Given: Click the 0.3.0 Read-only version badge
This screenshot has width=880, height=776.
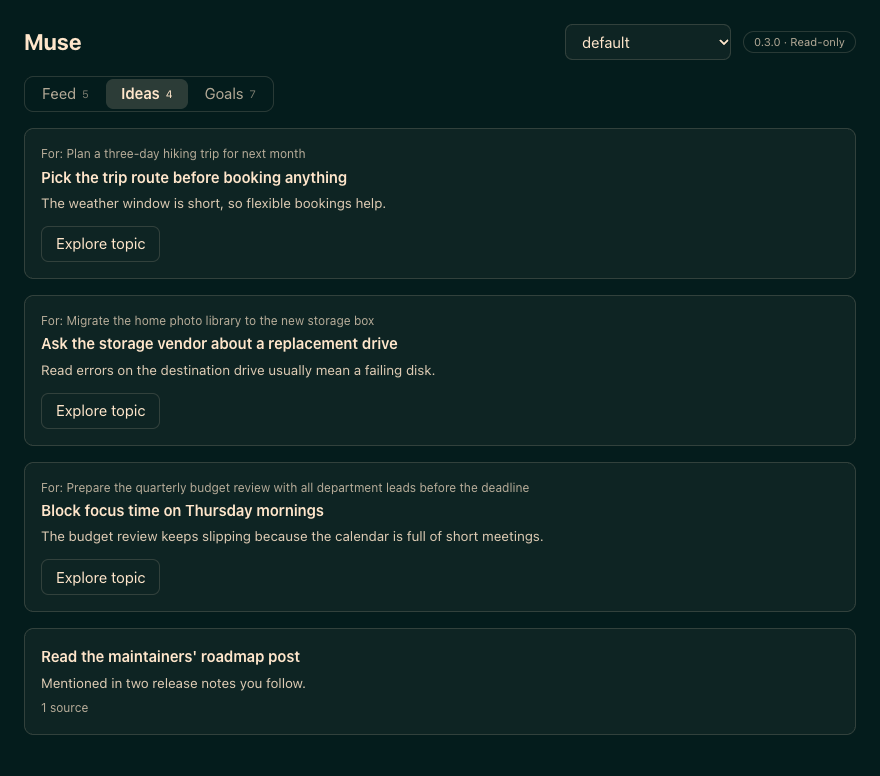Looking at the screenshot, I should (x=799, y=42).
